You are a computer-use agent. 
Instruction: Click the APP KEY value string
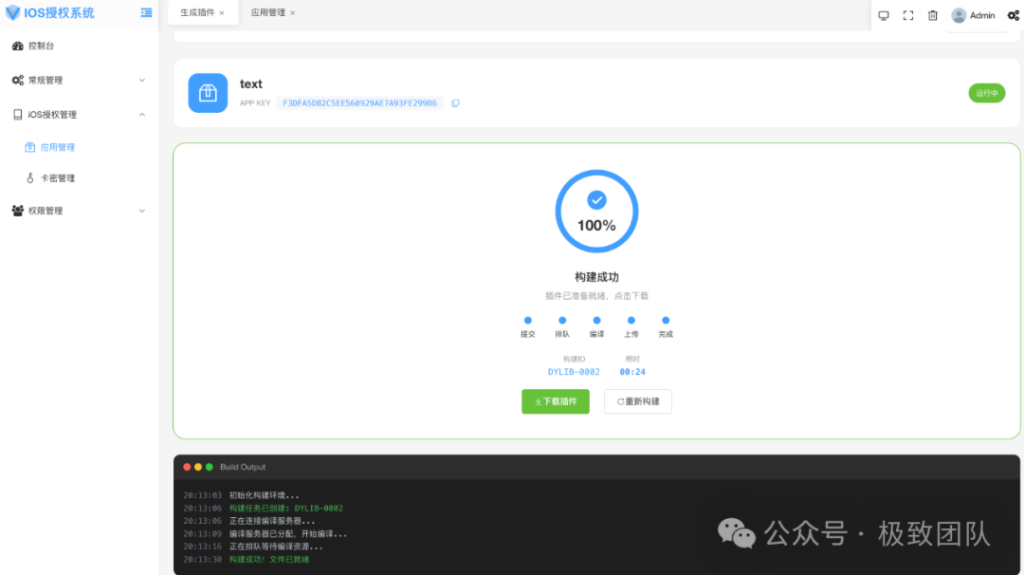(x=360, y=103)
